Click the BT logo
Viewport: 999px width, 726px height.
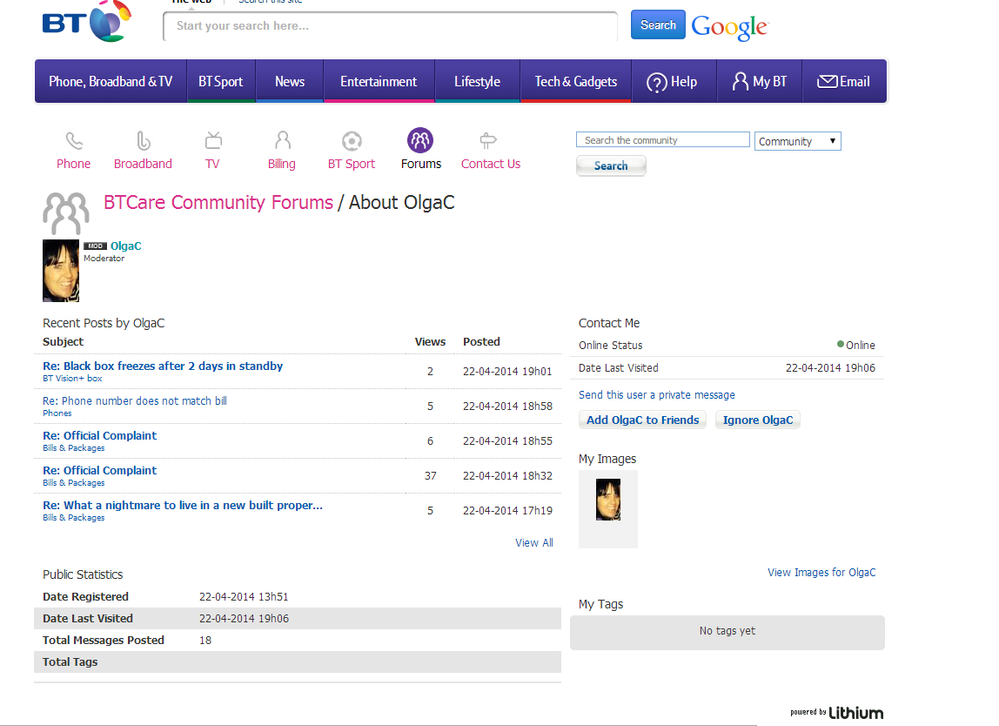coord(87,22)
